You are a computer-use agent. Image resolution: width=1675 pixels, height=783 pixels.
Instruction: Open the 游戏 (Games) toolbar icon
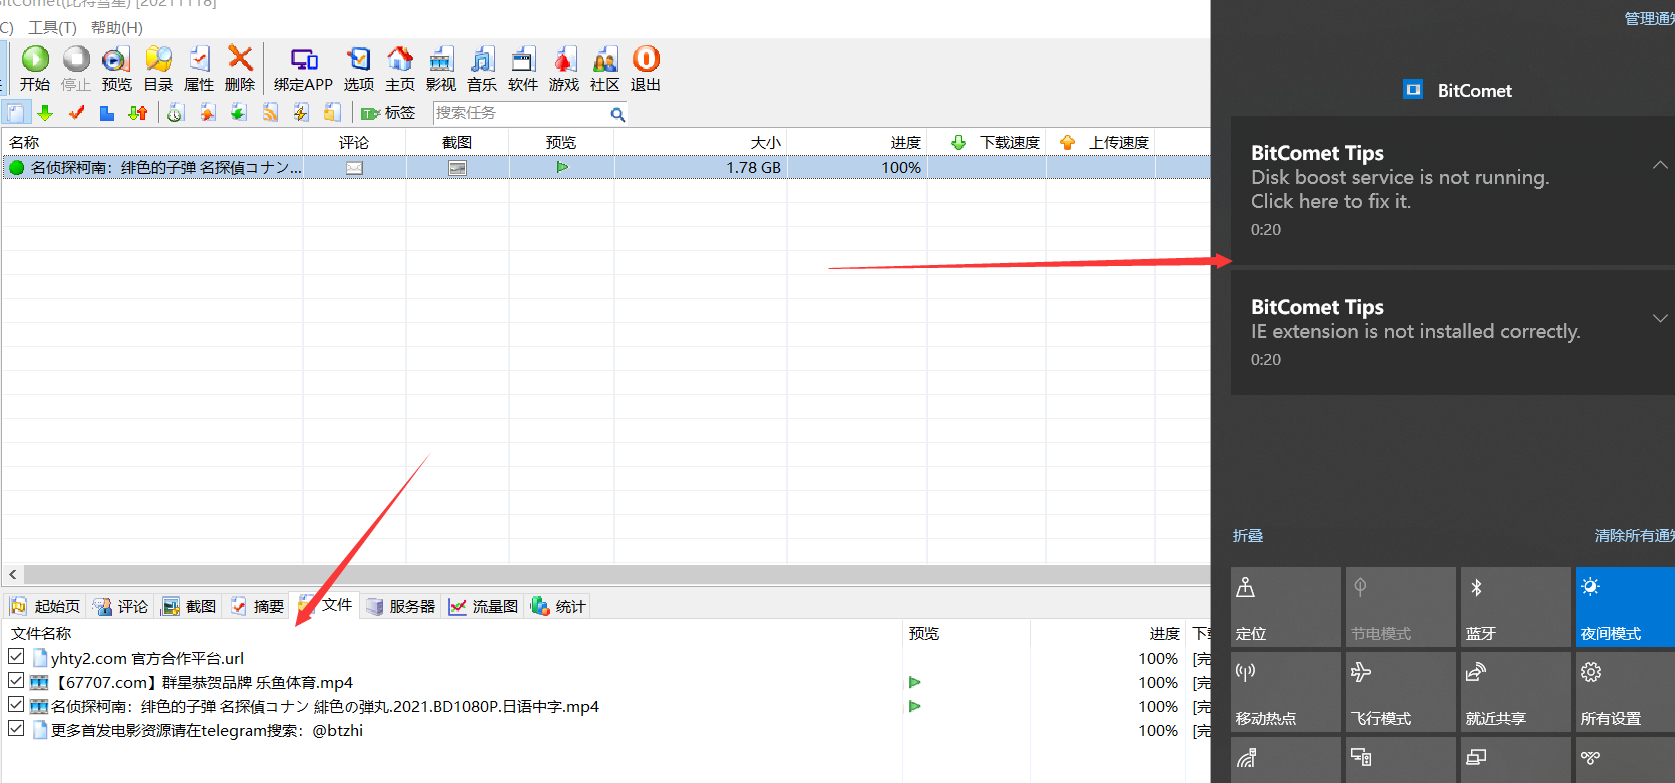[x=564, y=69]
